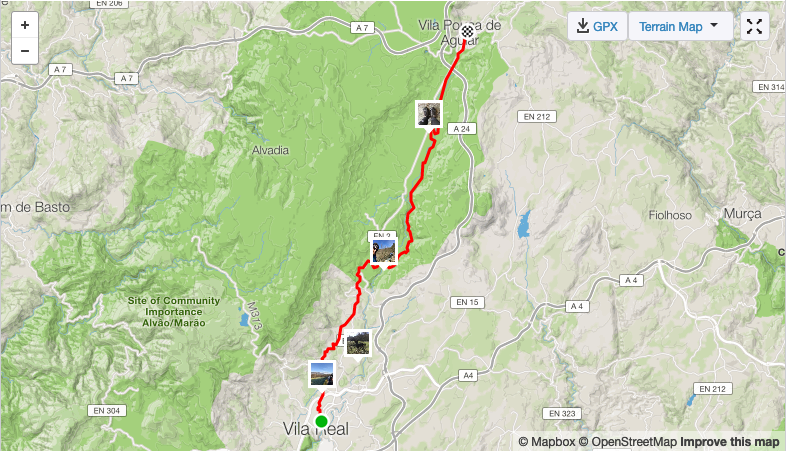Open the Terrain Map style dropdown

pos(680,26)
